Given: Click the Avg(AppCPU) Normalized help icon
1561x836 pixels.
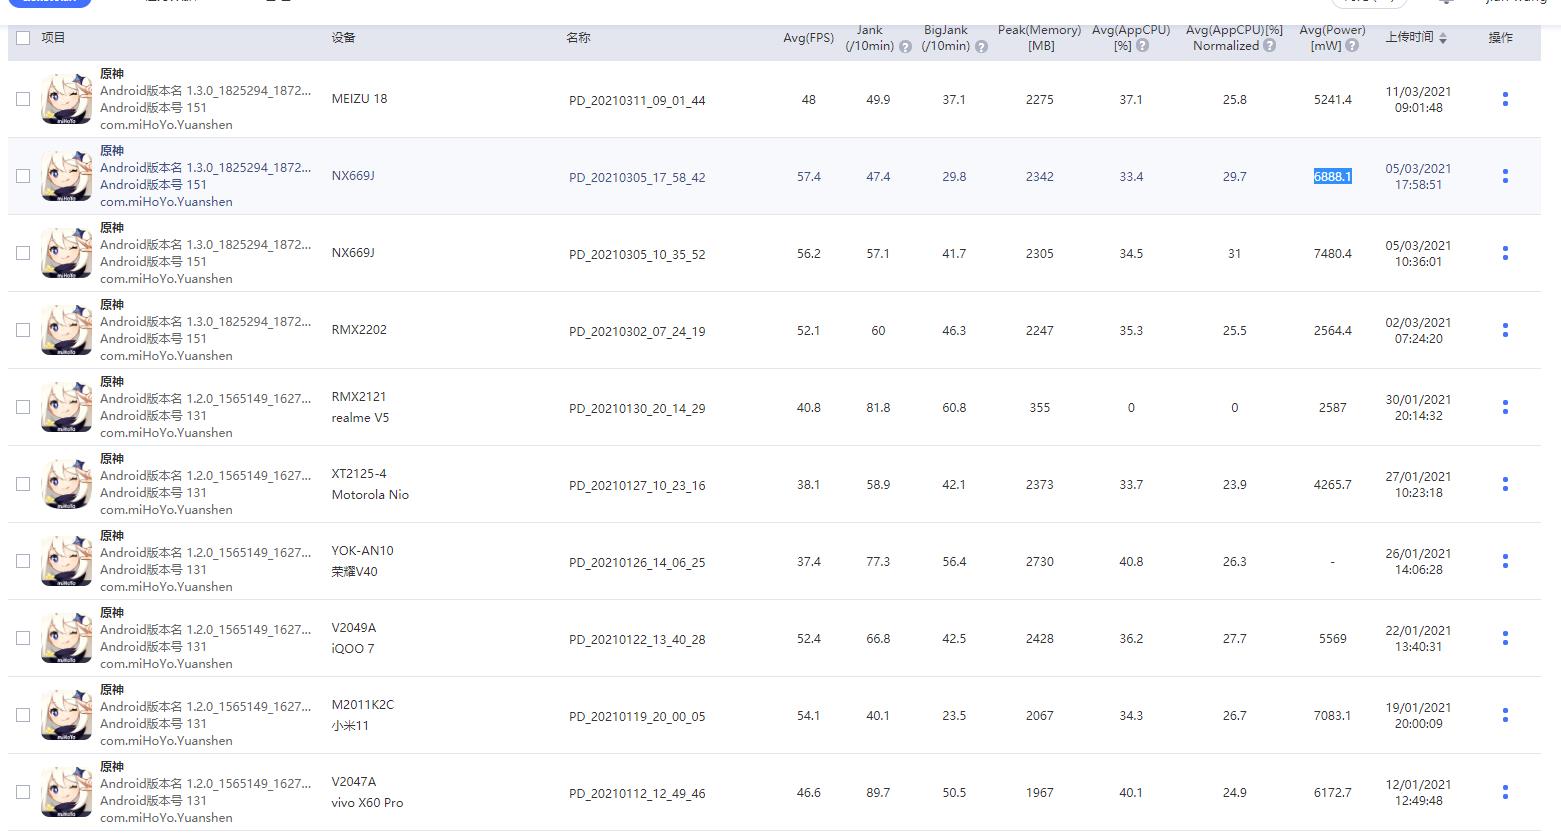Looking at the screenshot, I should pos(1269,45).
